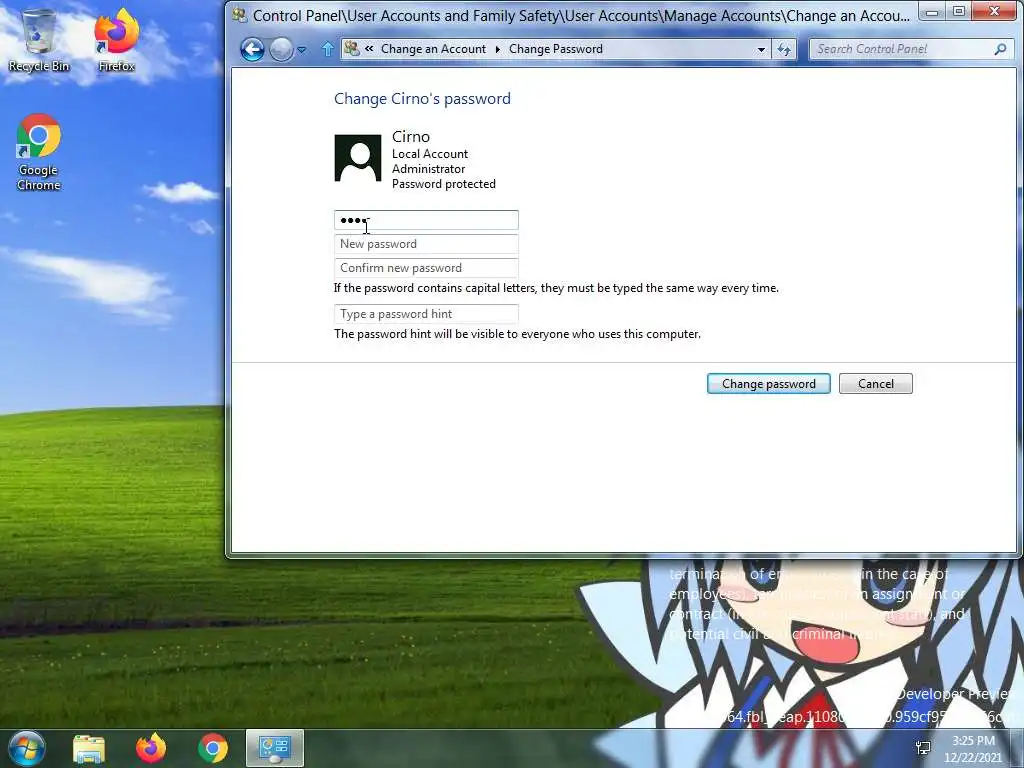Click the New password field
The image size is (1024, 768).
(426, 244)
